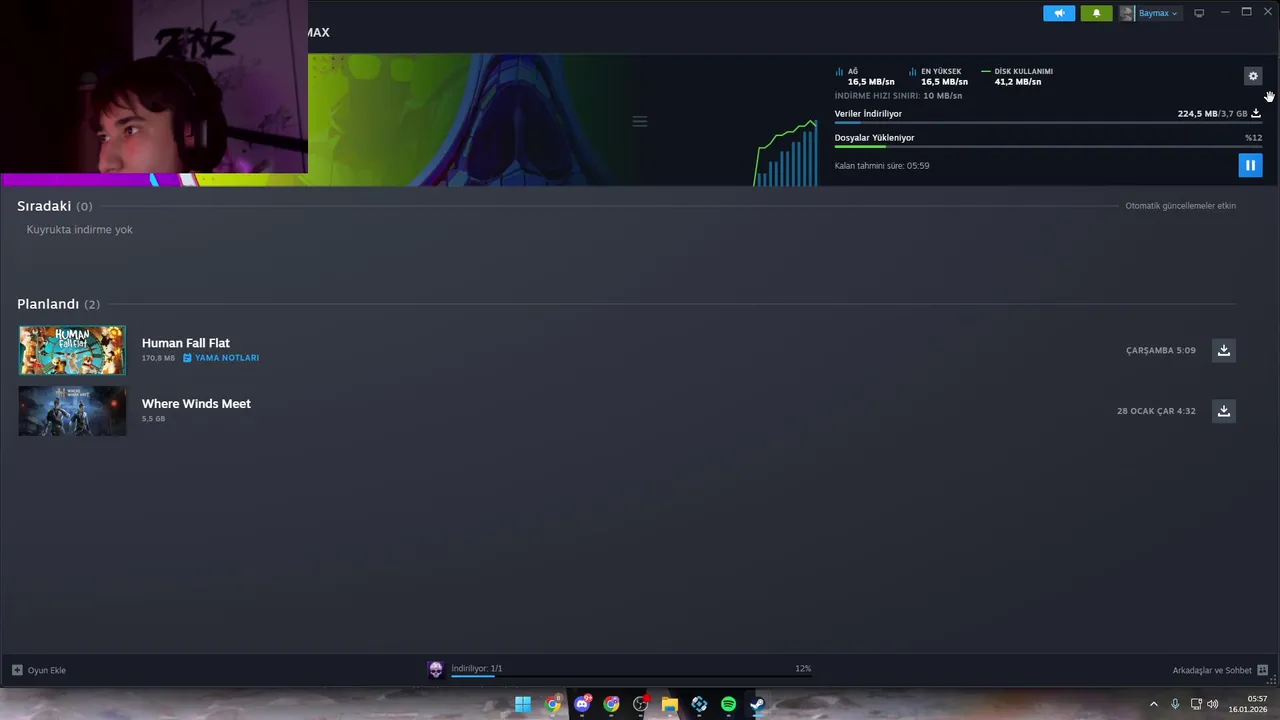The height and width of the screenshot is (720, 1280).
Task: Open download settings via the gear icon
Action: (x=1253, y=76)
